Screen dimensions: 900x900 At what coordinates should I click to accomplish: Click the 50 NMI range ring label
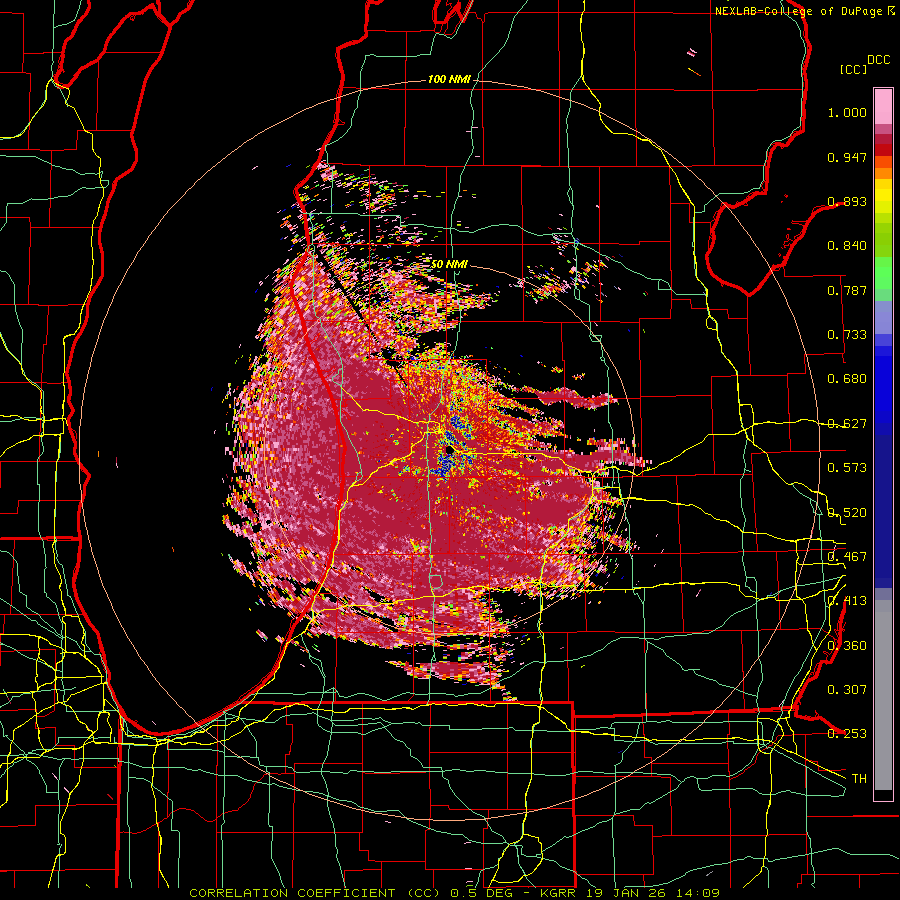coord(449,264)
